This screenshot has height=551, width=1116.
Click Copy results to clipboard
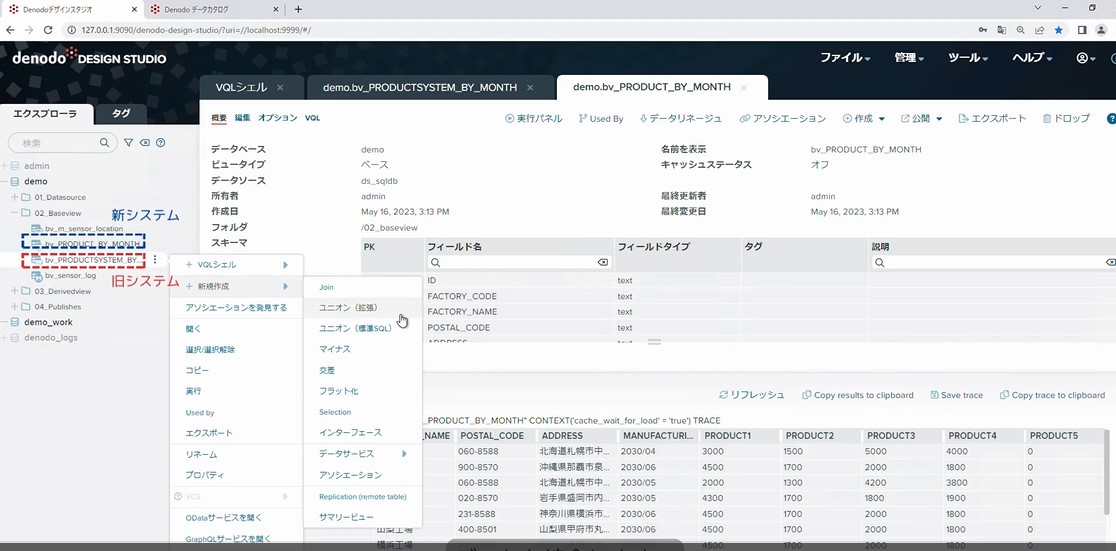pyautogui.click(x=858, y=394)
